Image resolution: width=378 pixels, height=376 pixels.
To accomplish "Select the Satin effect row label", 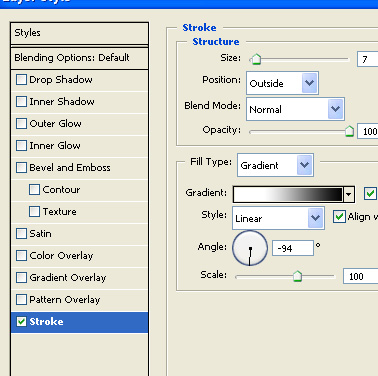I will 40,234.
